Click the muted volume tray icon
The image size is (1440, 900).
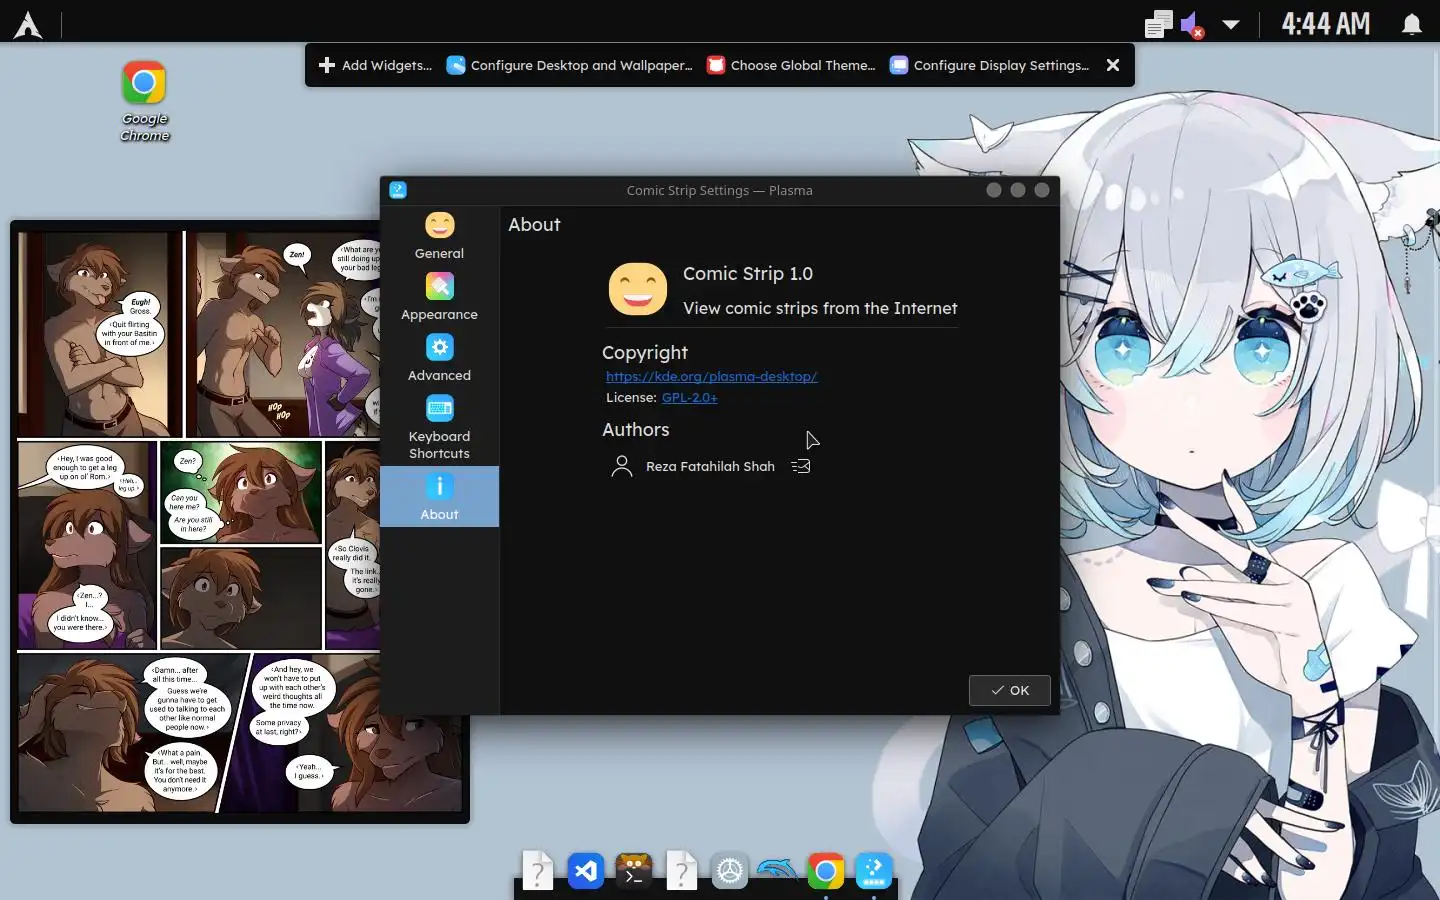click(x=1192, y=24)
